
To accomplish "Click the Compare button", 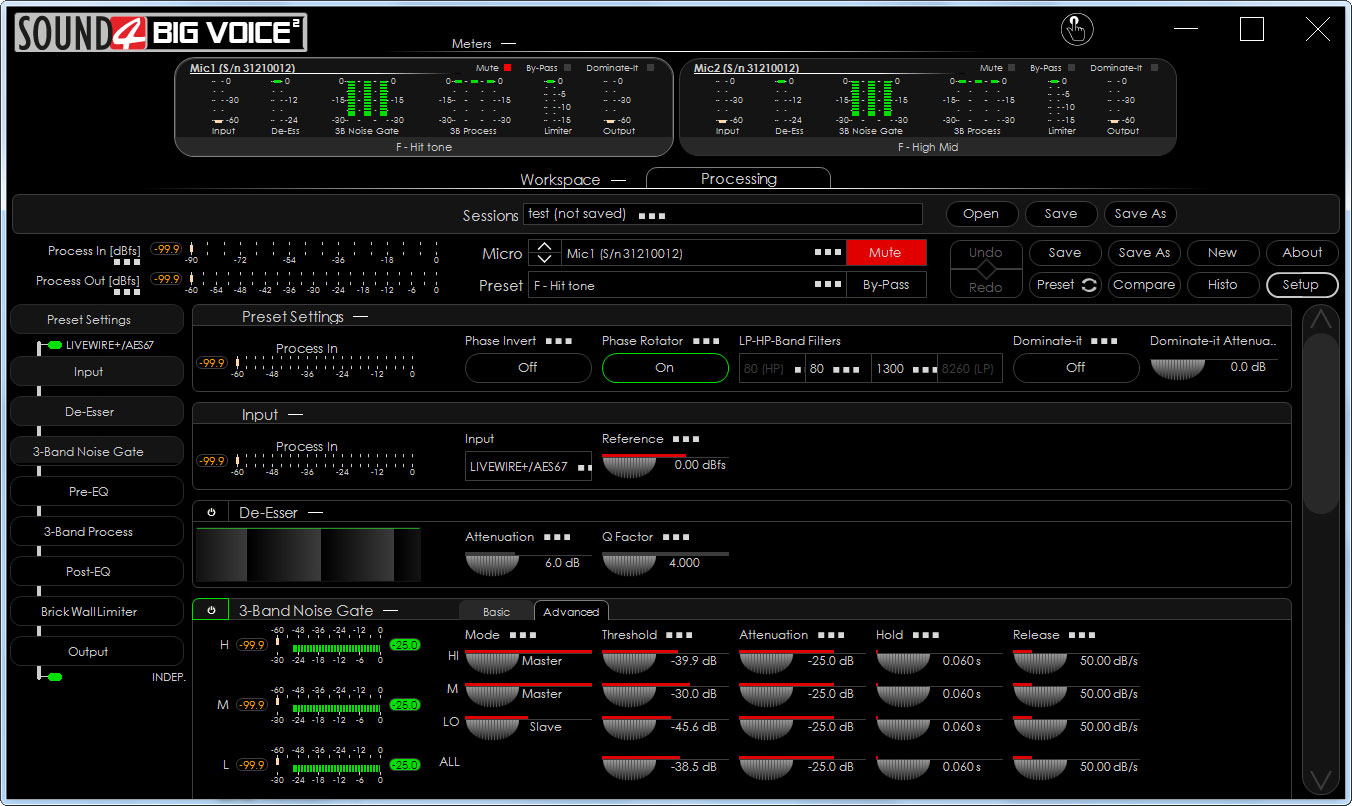I will point(1143,285).
